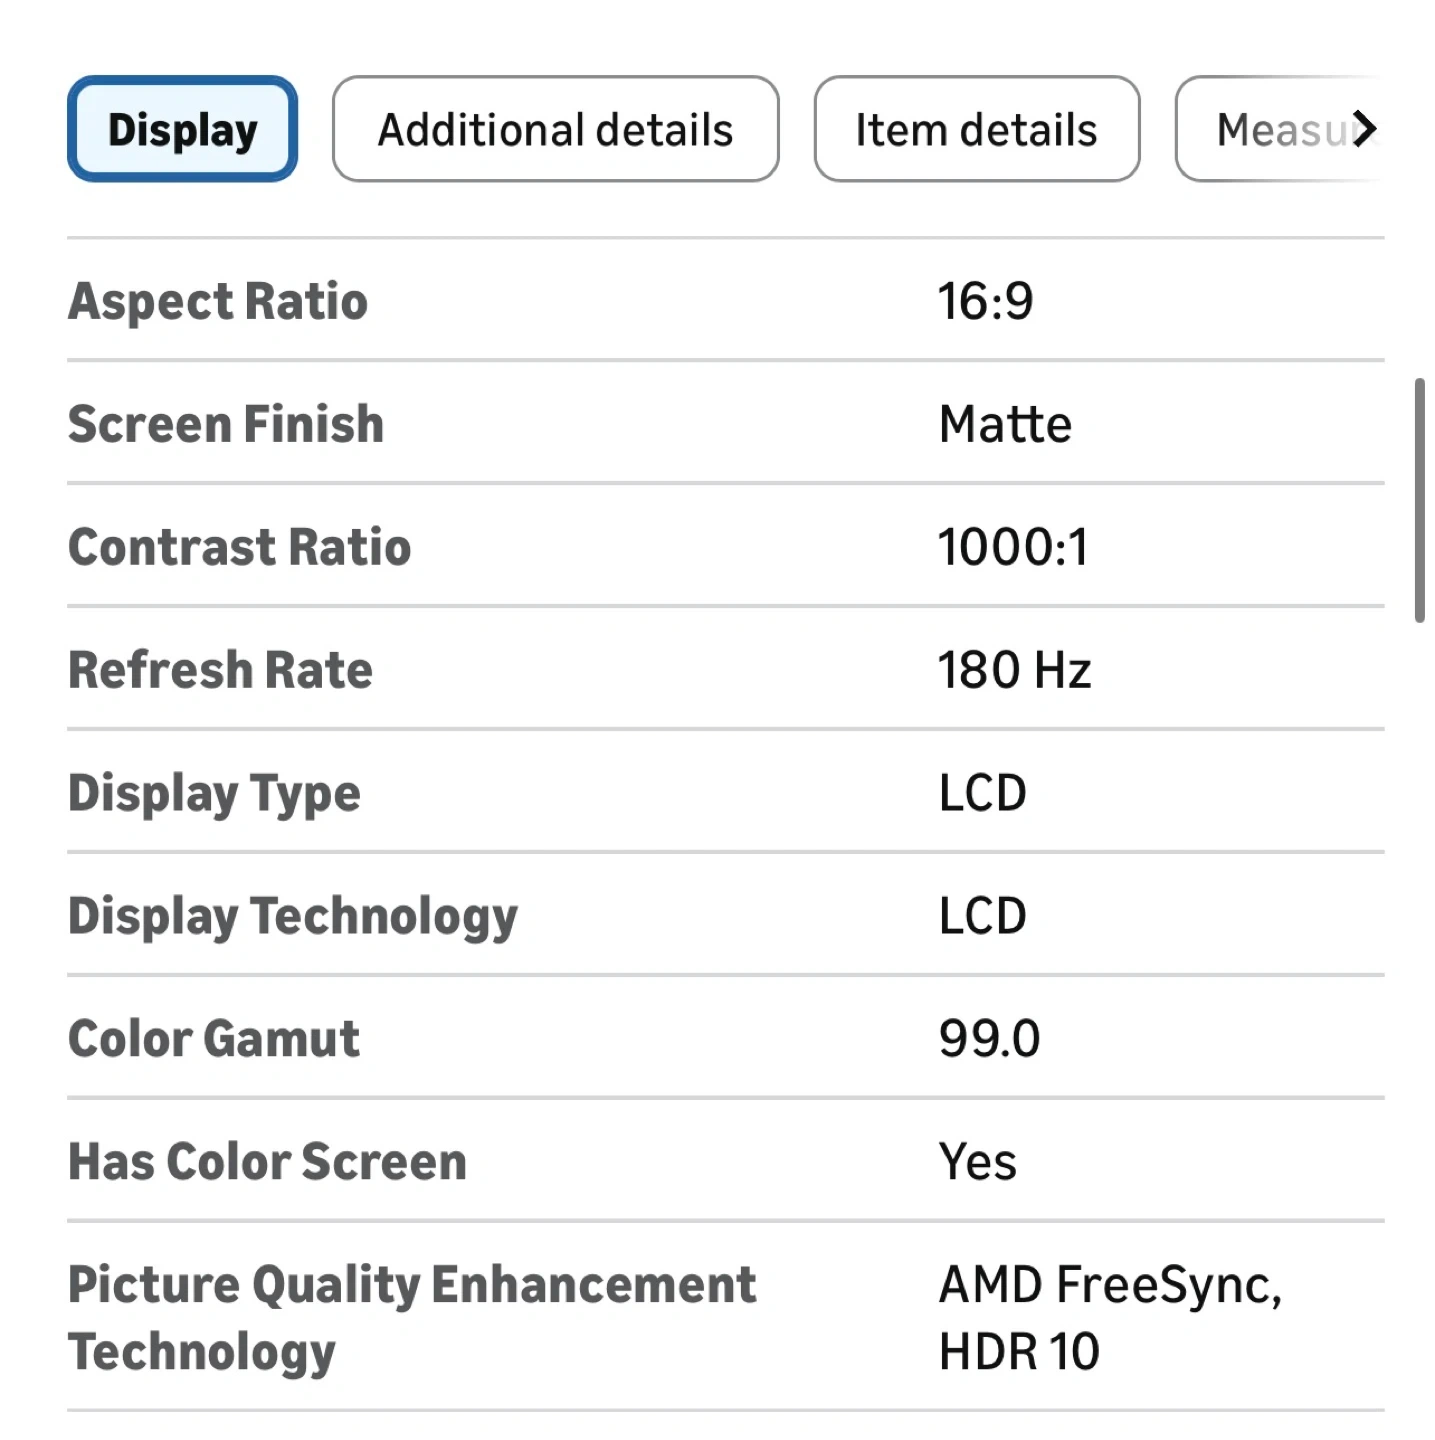Click the Aspect Ratio label

pos(218,301)
